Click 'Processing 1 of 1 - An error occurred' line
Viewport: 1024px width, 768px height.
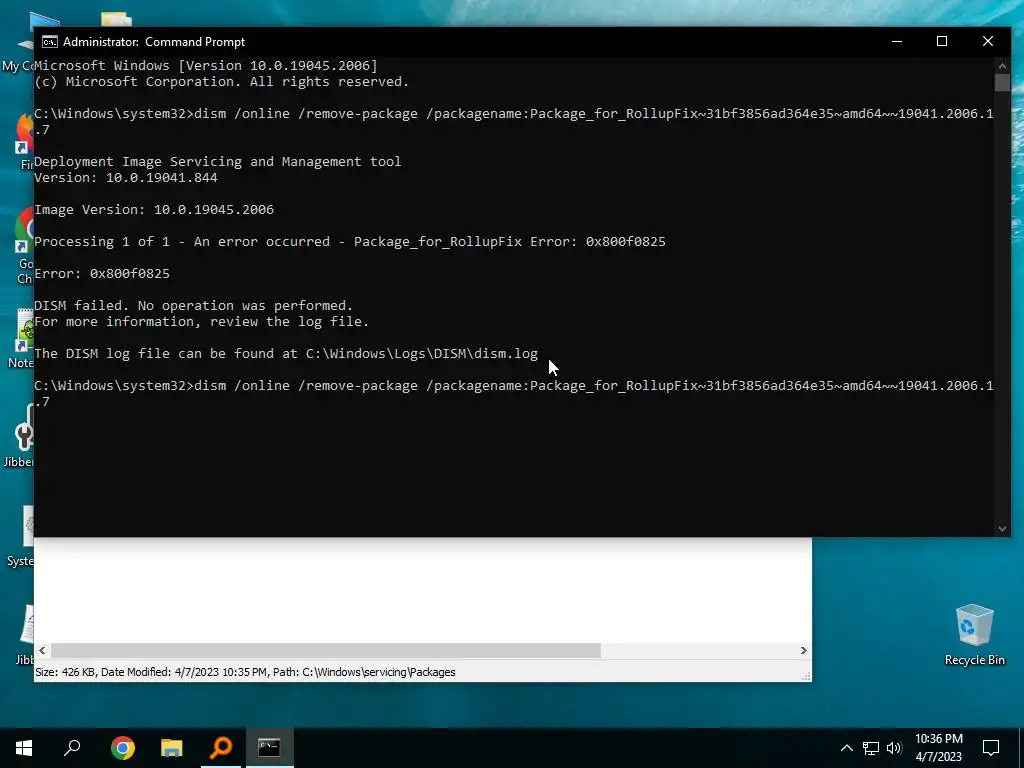point(350,242)
